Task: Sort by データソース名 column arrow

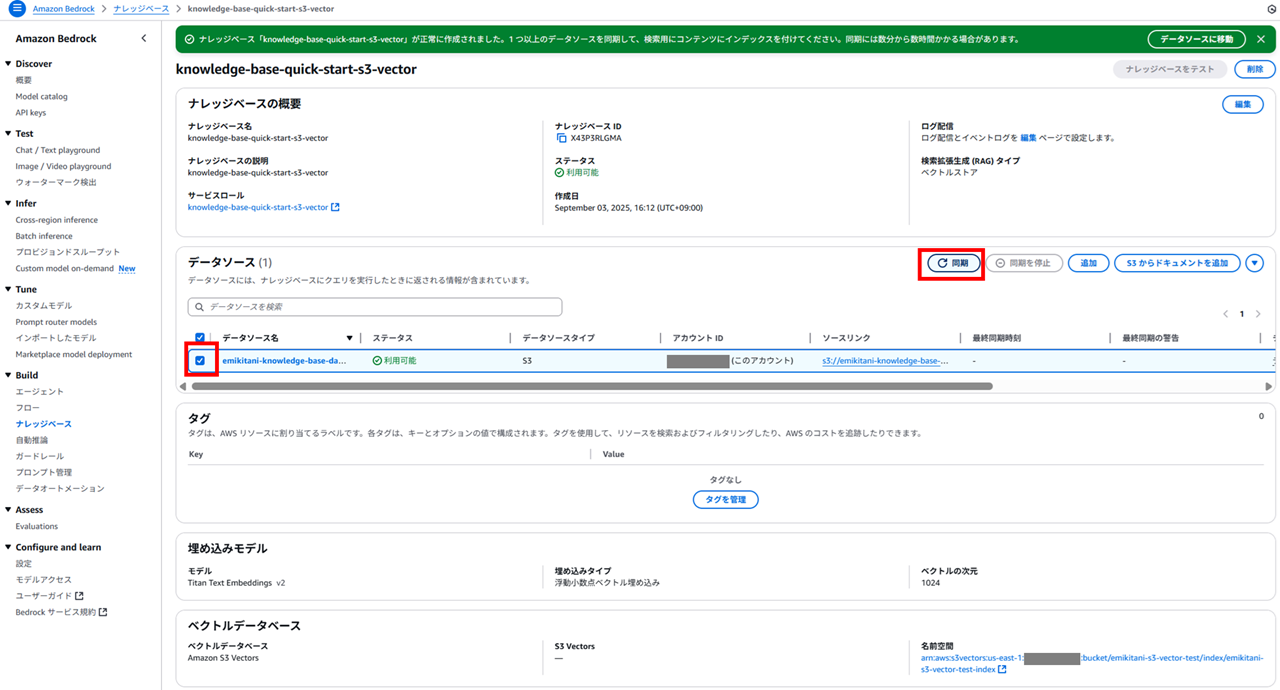Action: click(349, 338)
